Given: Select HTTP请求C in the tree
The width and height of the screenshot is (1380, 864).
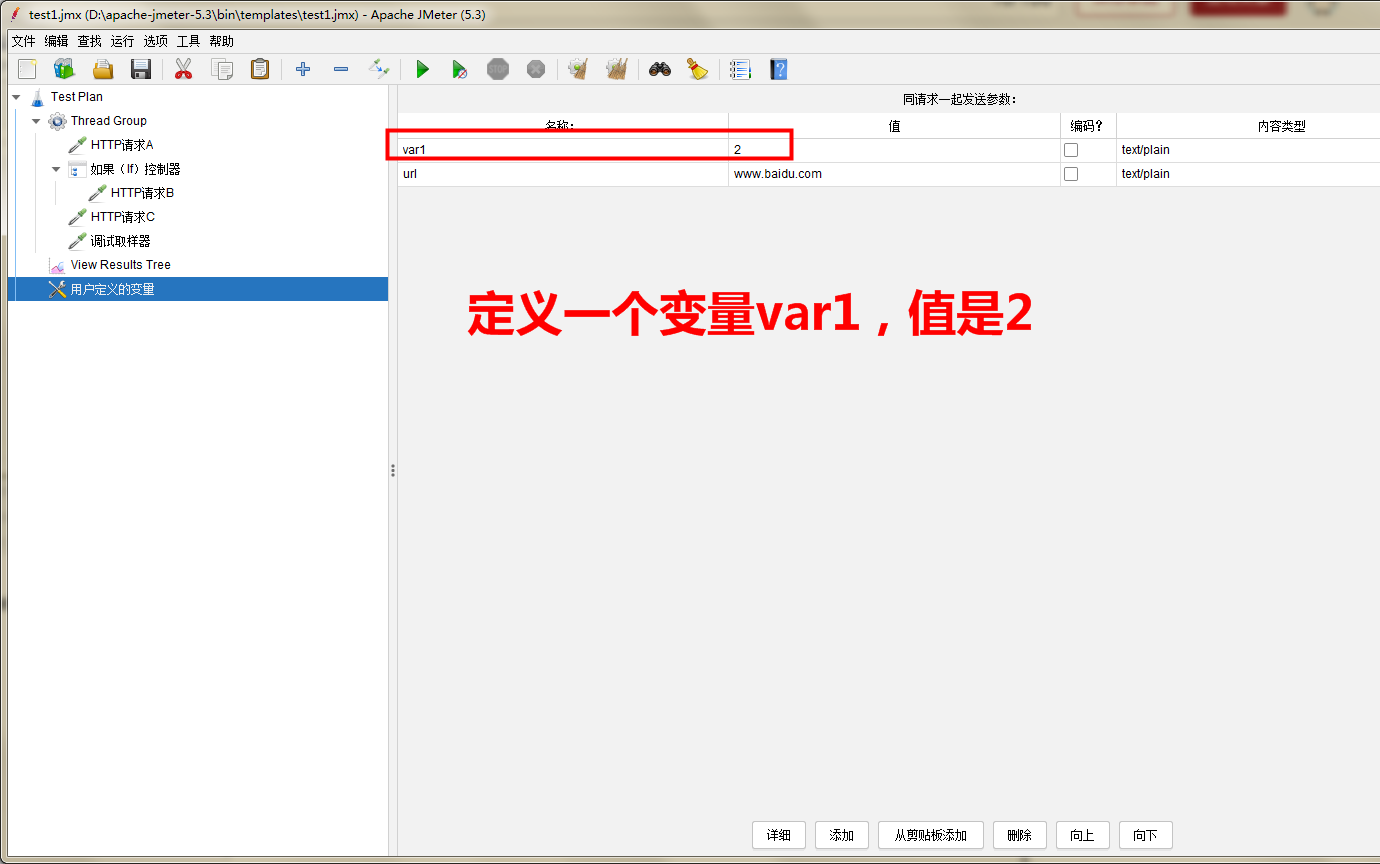Looking at the screenshot, I should coord(117,216).
